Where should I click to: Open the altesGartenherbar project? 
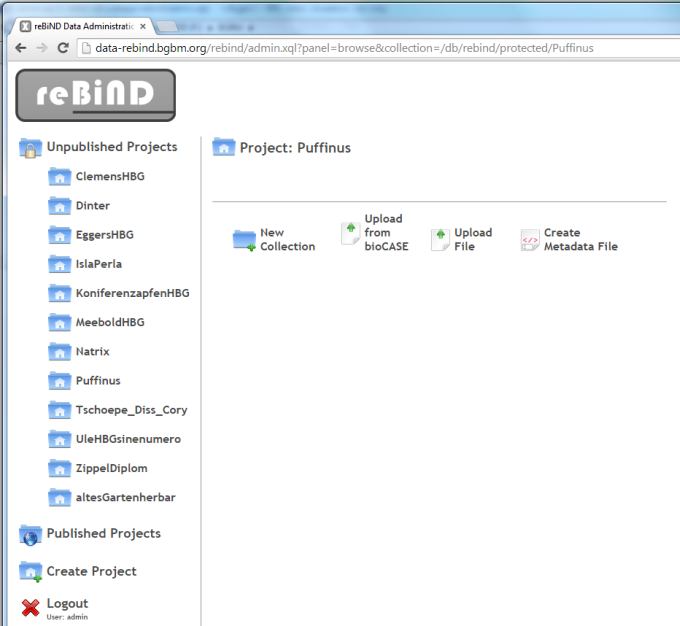tap(126, 497)
